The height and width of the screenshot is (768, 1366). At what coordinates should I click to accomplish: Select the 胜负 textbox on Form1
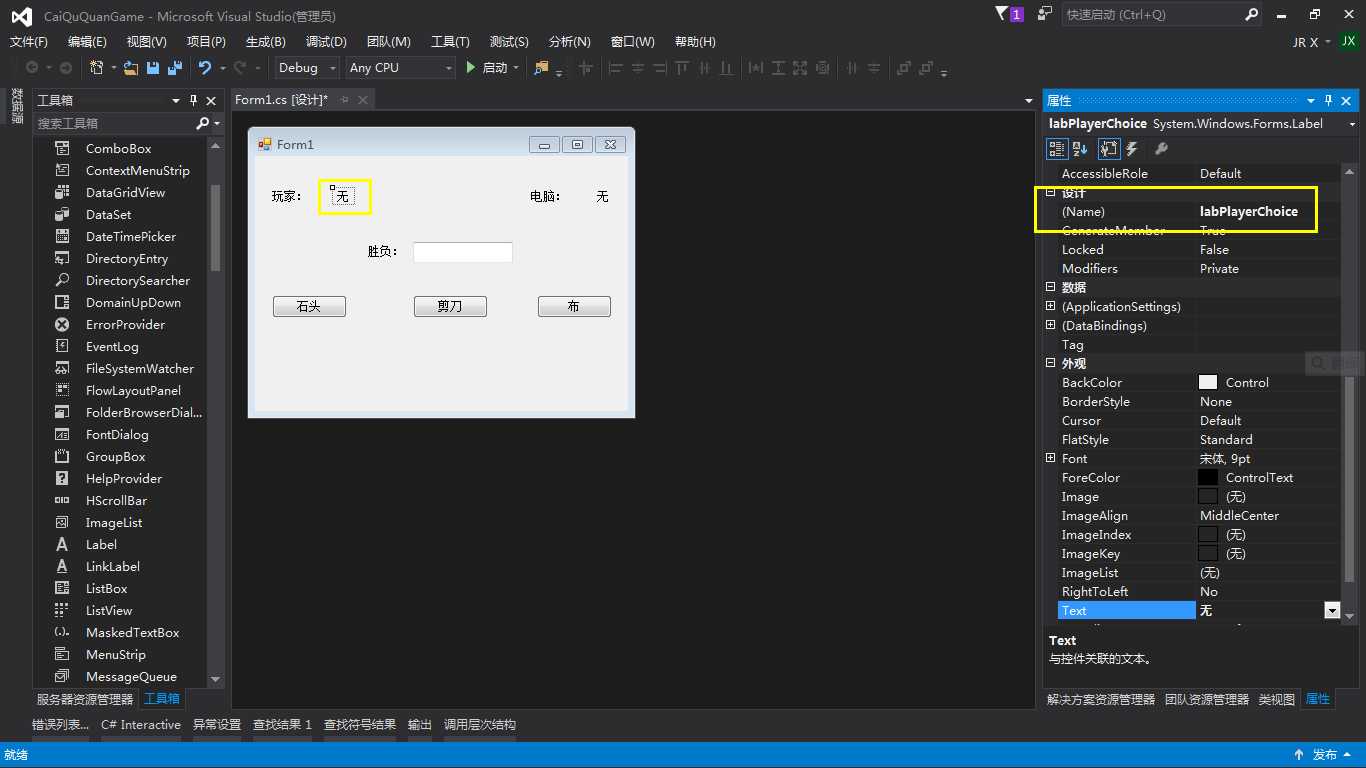click(x=463, y=252)
